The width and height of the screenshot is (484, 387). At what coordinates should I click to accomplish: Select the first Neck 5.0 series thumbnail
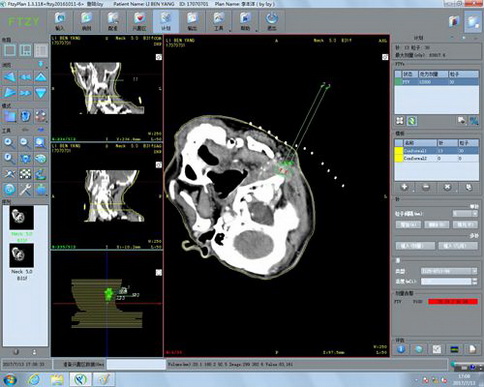(x=22, y=218)
